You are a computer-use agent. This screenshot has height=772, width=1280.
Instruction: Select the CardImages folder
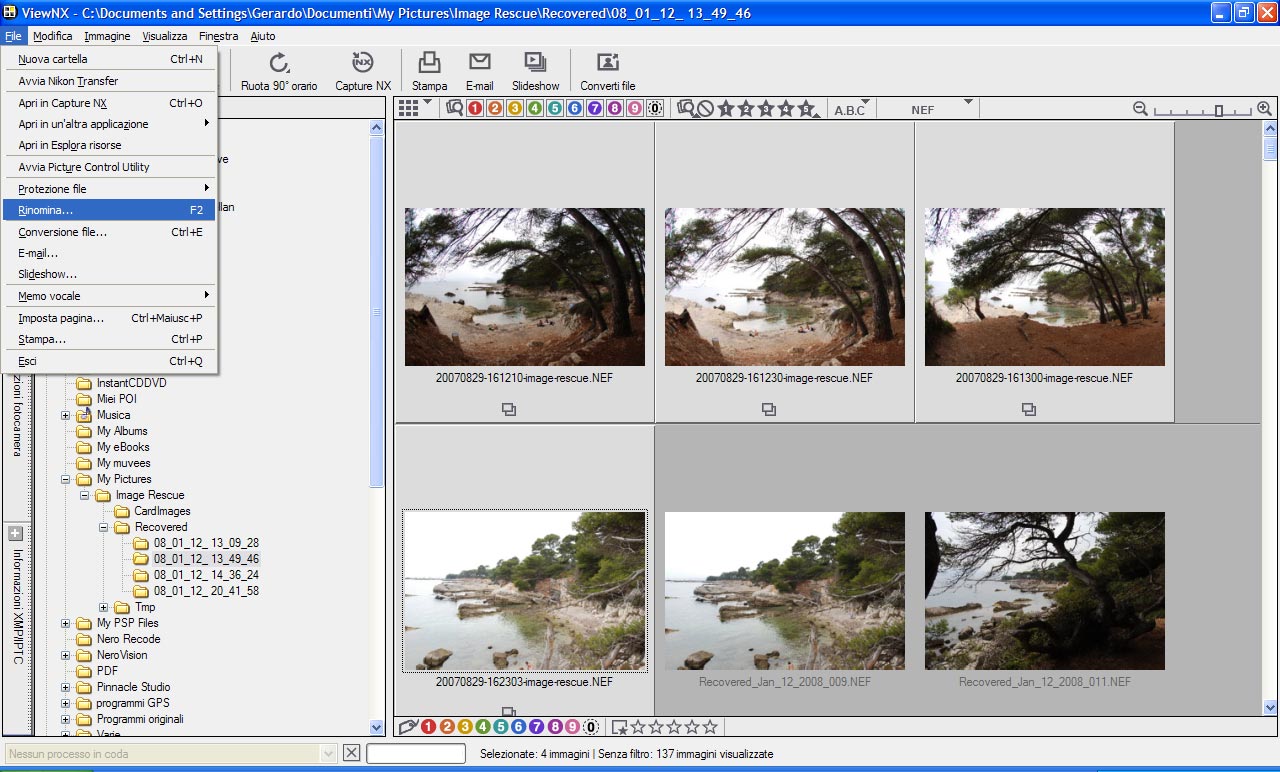pyautogui.click(x=161, y=511)
